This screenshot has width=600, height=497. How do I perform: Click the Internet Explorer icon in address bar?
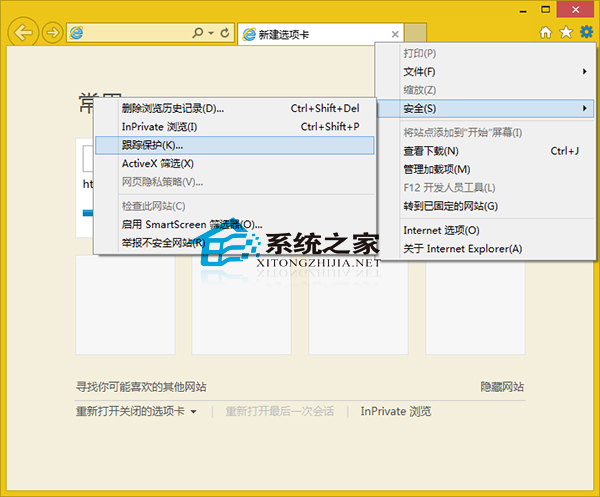tap(77, 33)
